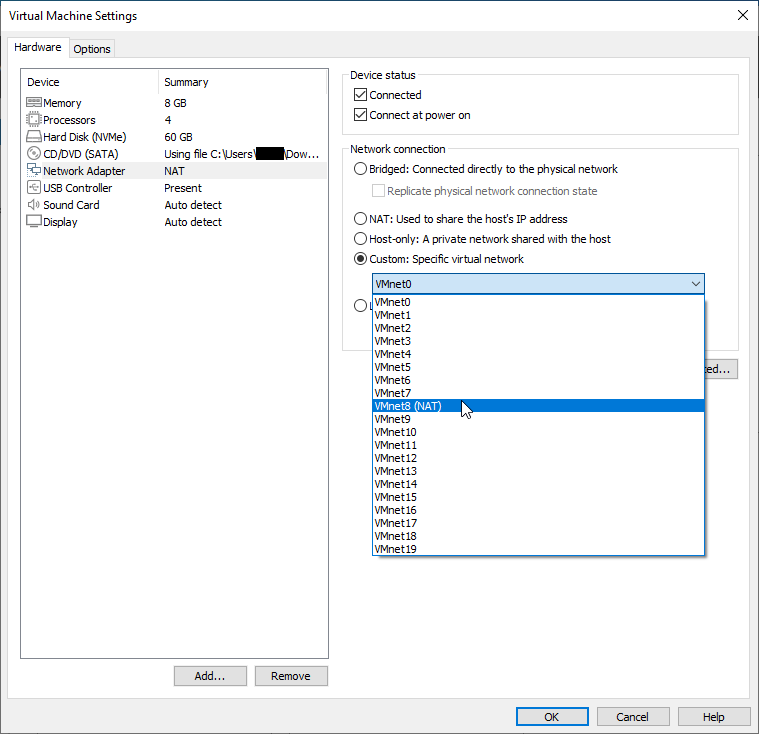Open Help for this dialog
Screen dimensions: 759x734
click(x=713, y=717)
